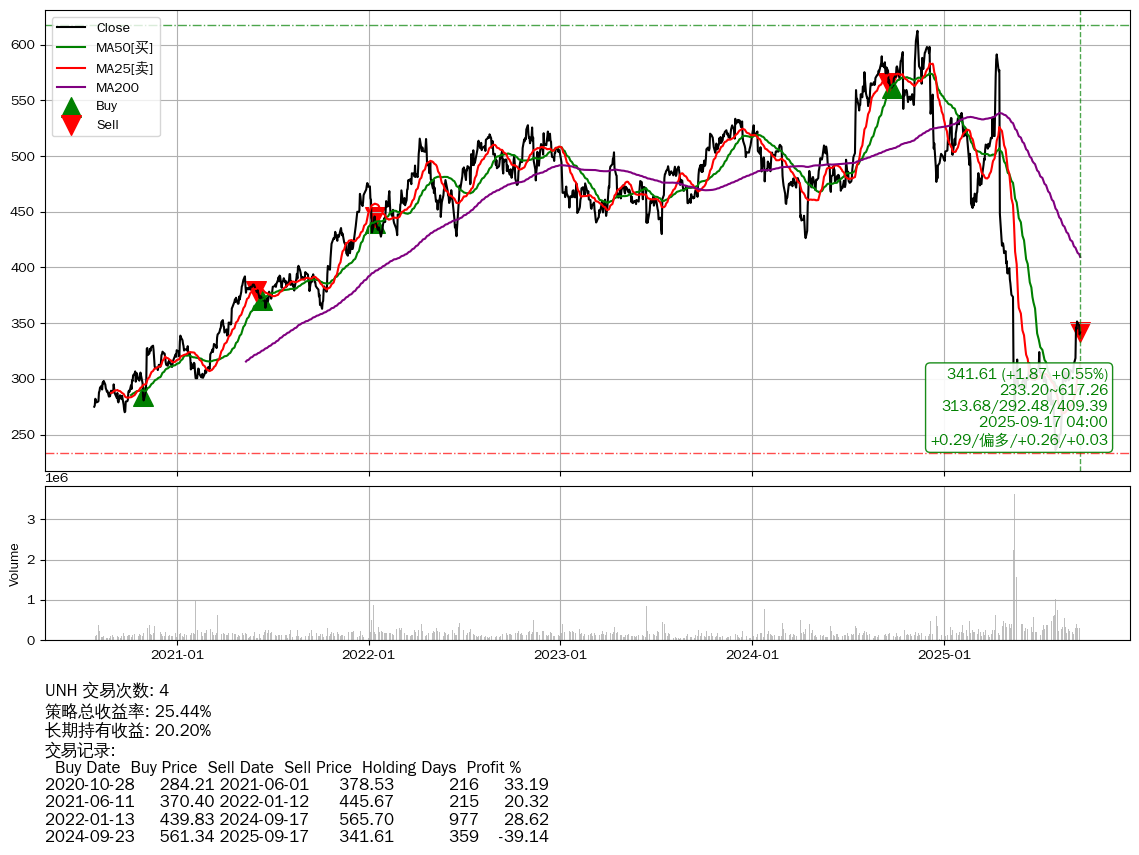Select the Buy marker at January 2022
The image size is (1139, 855).
tap(376, 224)
